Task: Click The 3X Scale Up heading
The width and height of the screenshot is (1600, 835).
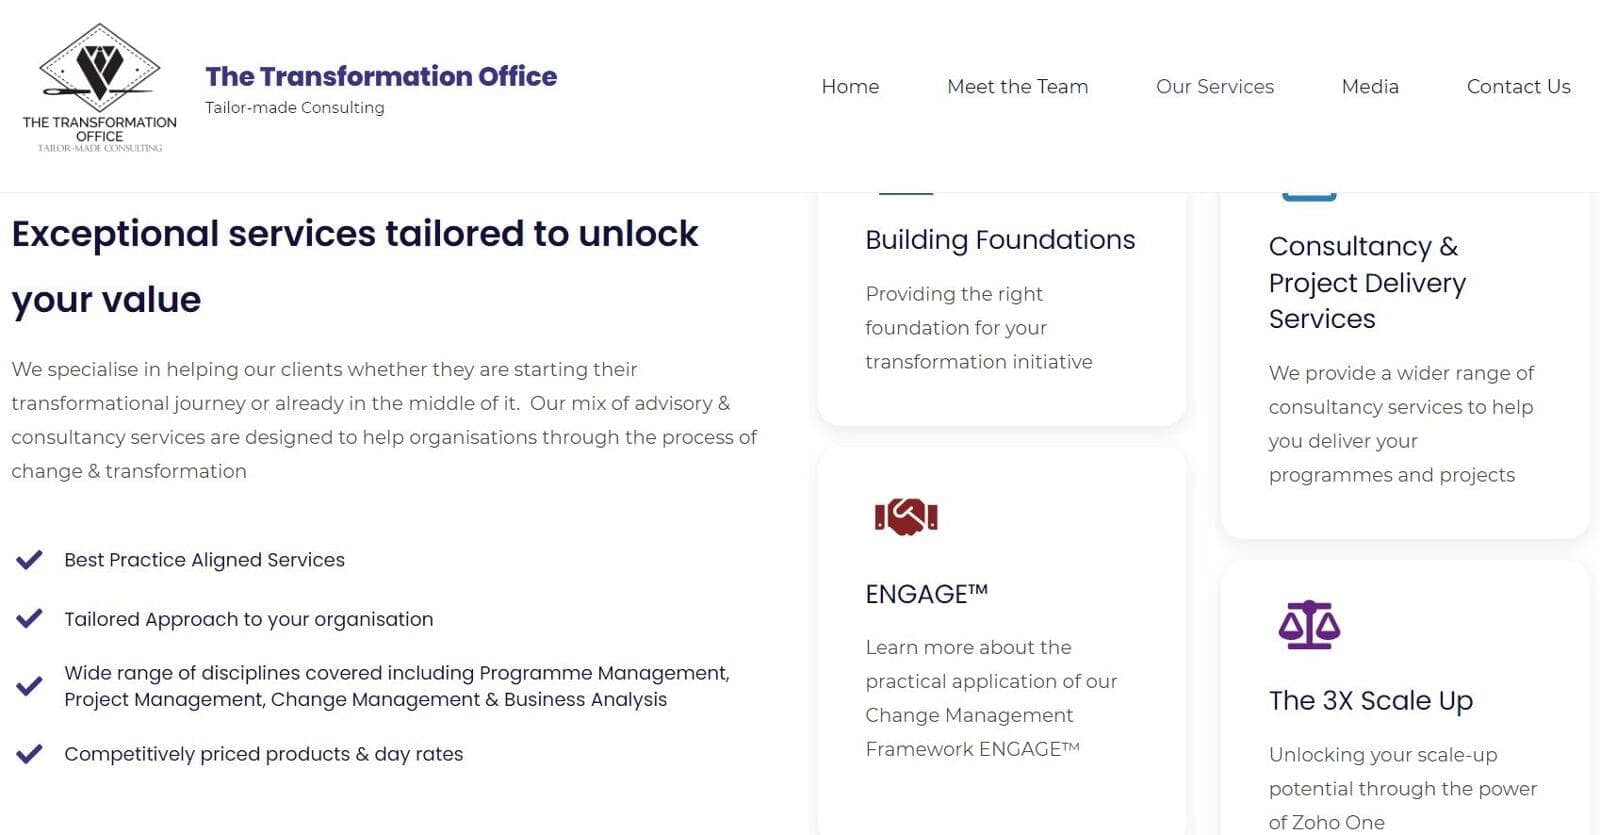Action: tap(1370, 701)
